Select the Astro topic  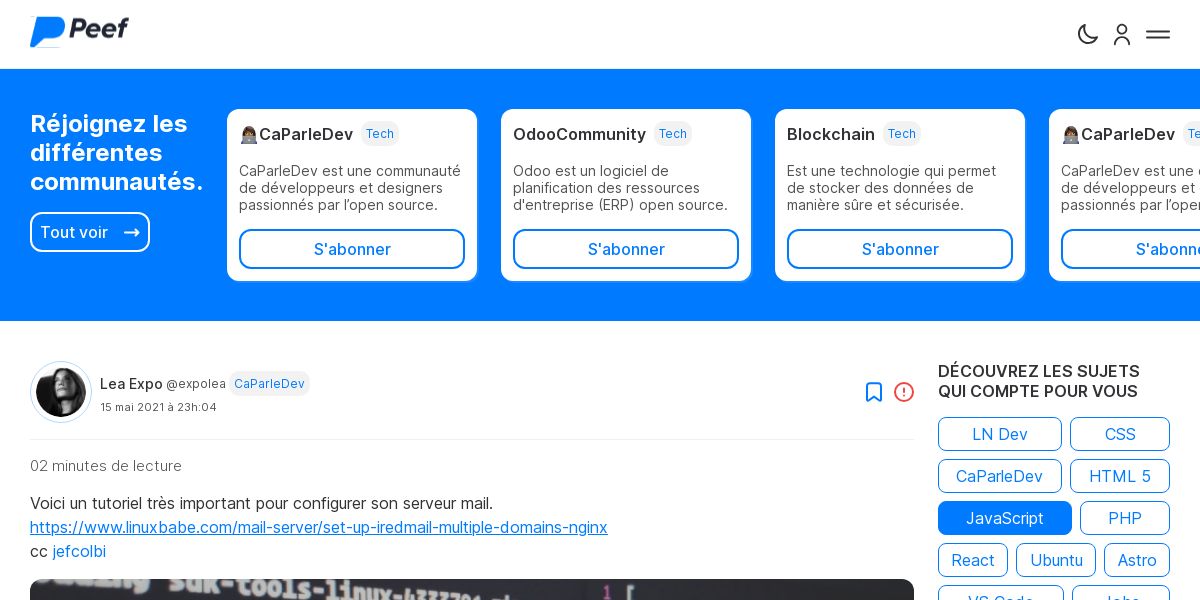coord(1137,560)
